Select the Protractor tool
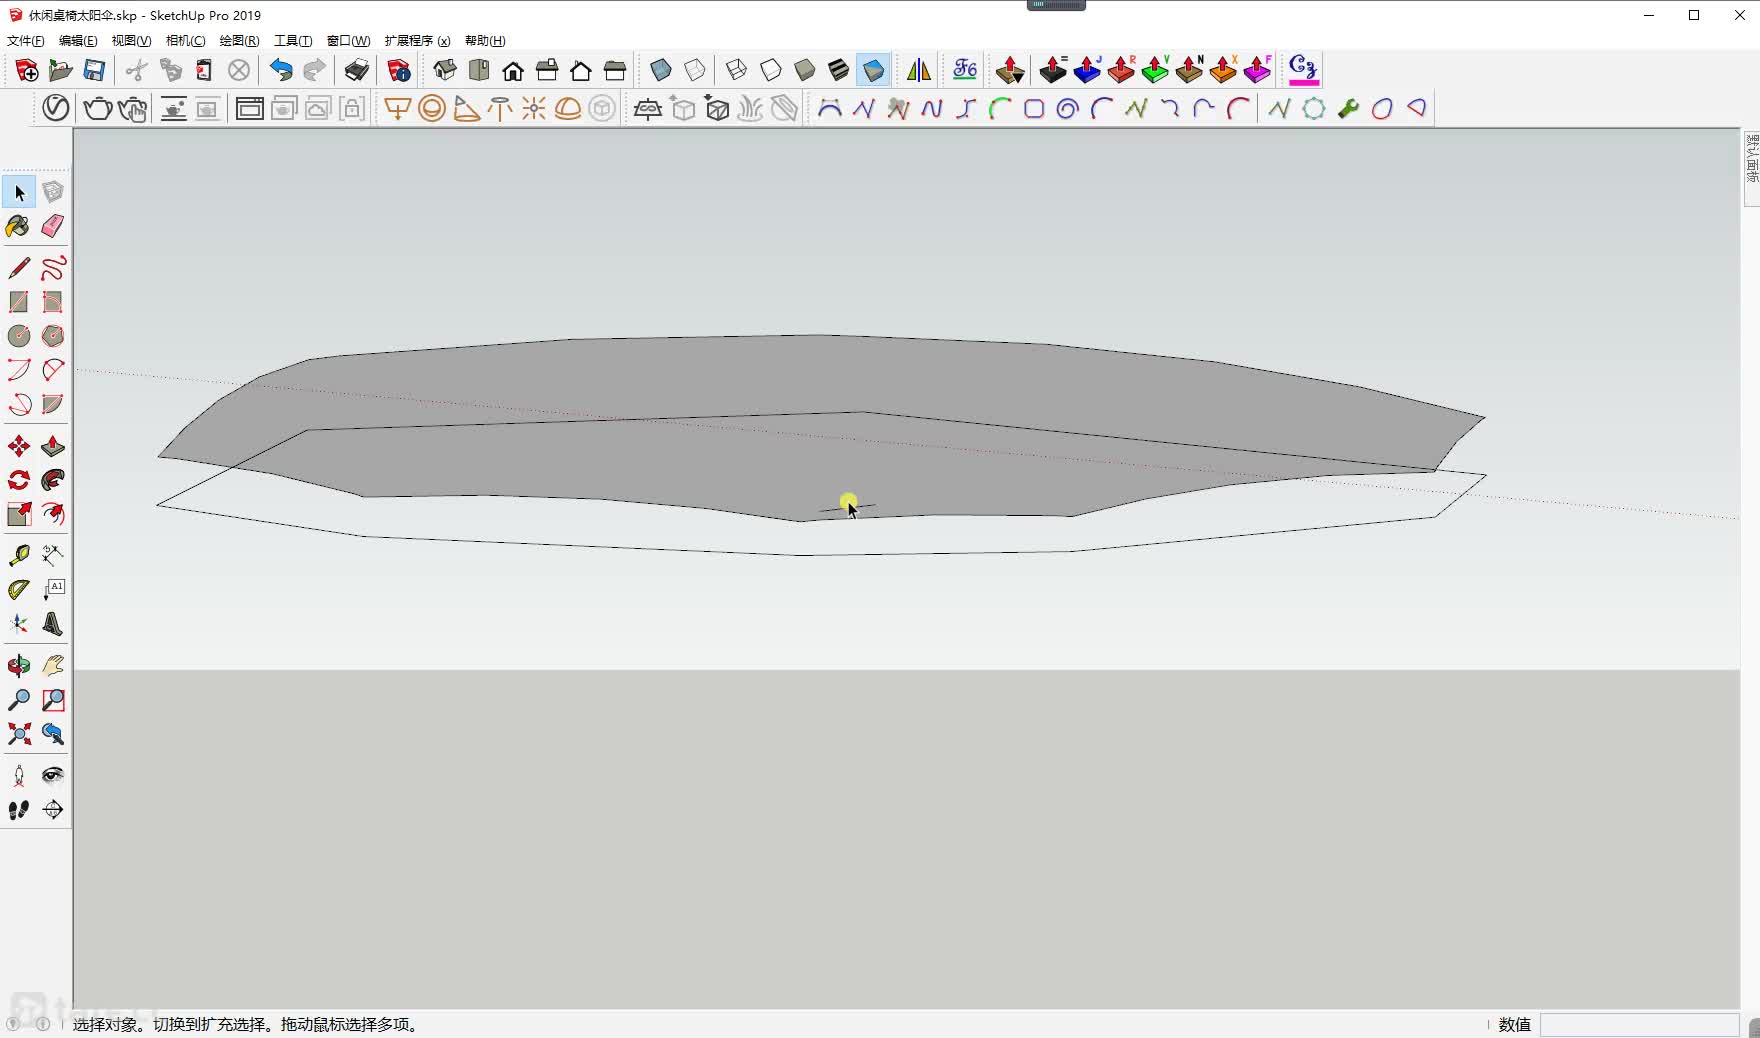The image size is (1760, 1038). click(19, 589)
